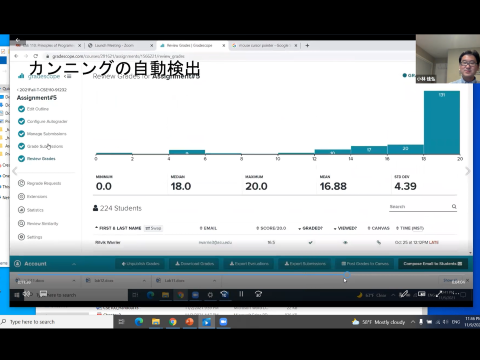Click the Download Grades button
Image resolution: width=480 pixels, height=360 pixels.
click(x=194, y=264)
